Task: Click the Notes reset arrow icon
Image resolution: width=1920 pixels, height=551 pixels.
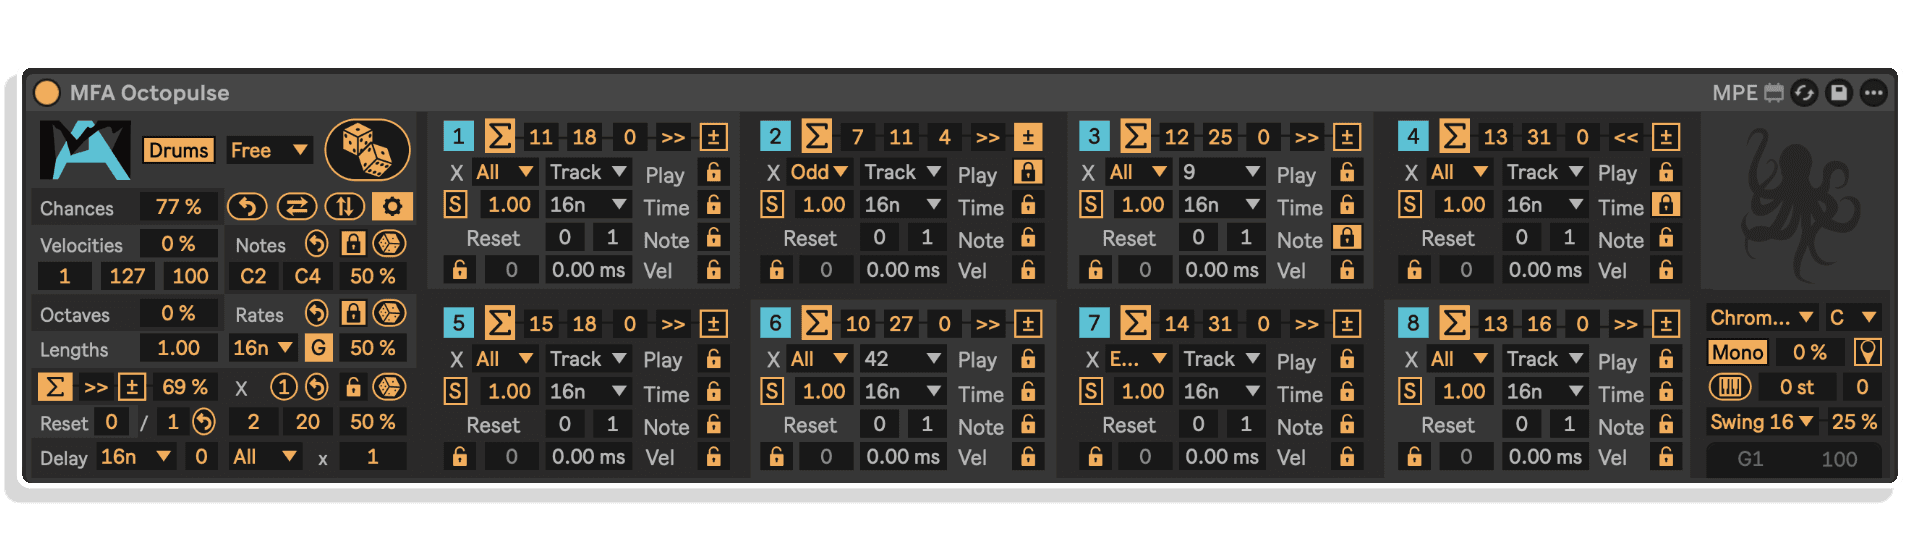Action: pyautogui.click(x=316, y=244)
